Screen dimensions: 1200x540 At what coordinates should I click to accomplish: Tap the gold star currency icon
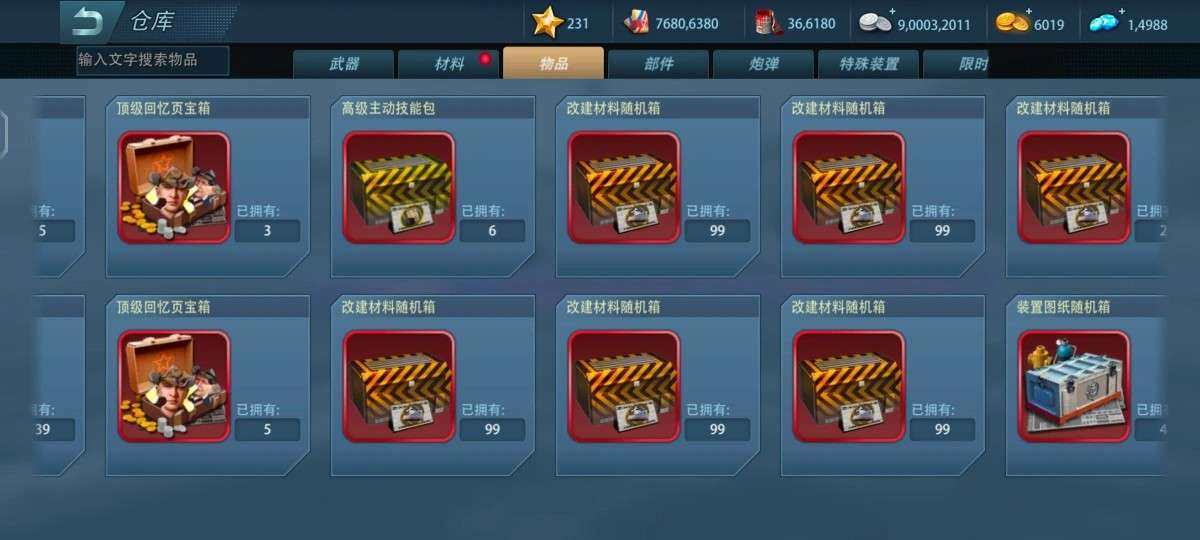point(547,22)
